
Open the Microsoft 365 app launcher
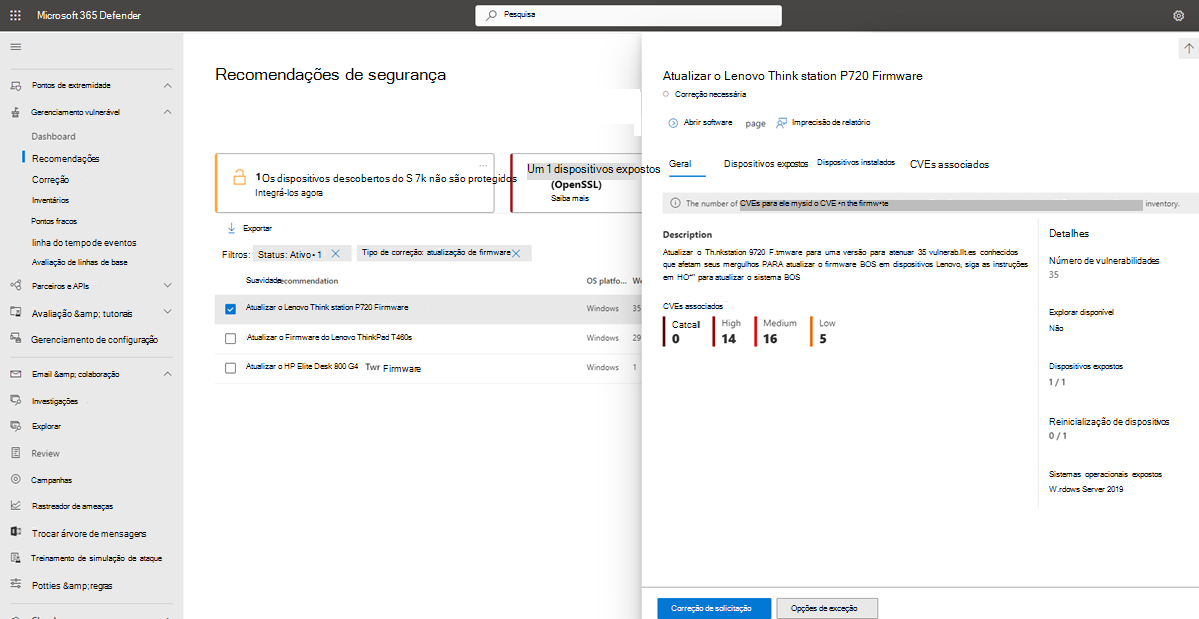point(13,14)
